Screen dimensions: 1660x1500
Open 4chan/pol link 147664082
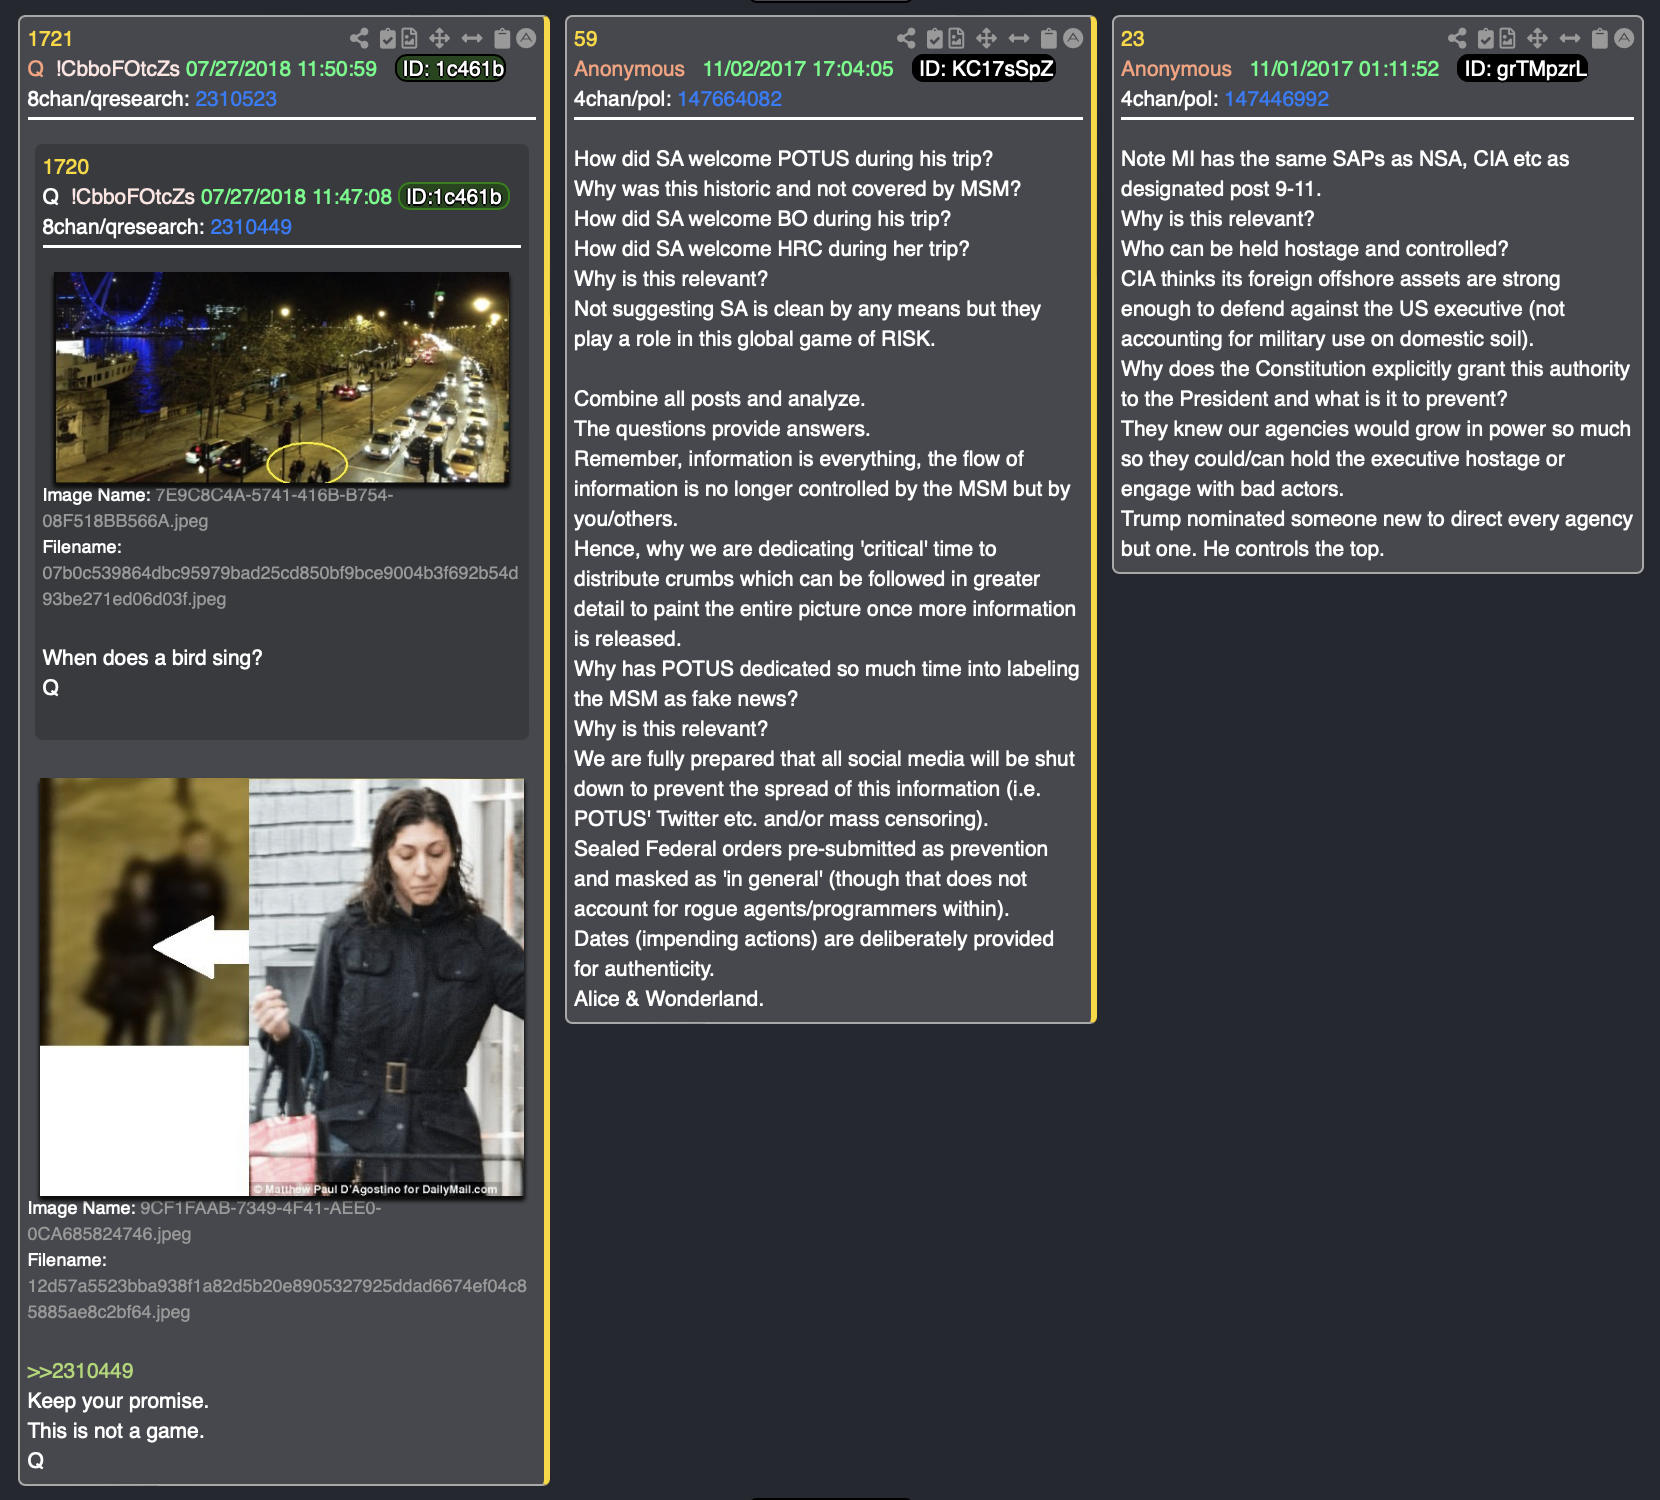pyautogui.click(x=730, y=99)
